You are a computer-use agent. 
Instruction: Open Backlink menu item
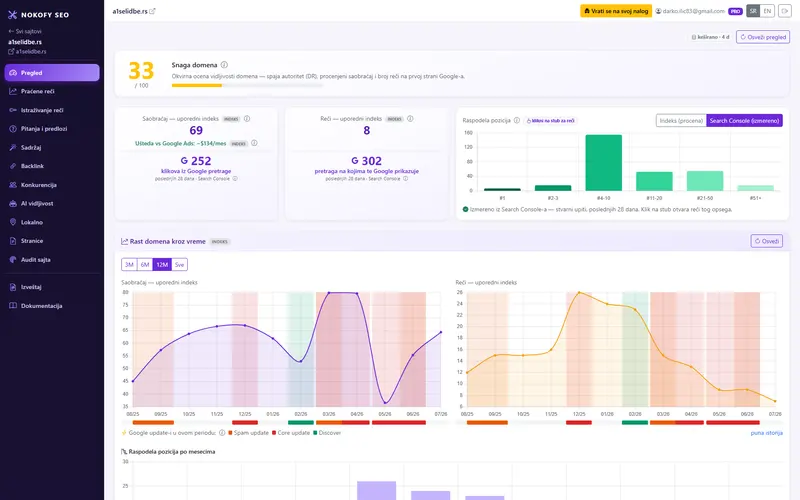[52, 166]
